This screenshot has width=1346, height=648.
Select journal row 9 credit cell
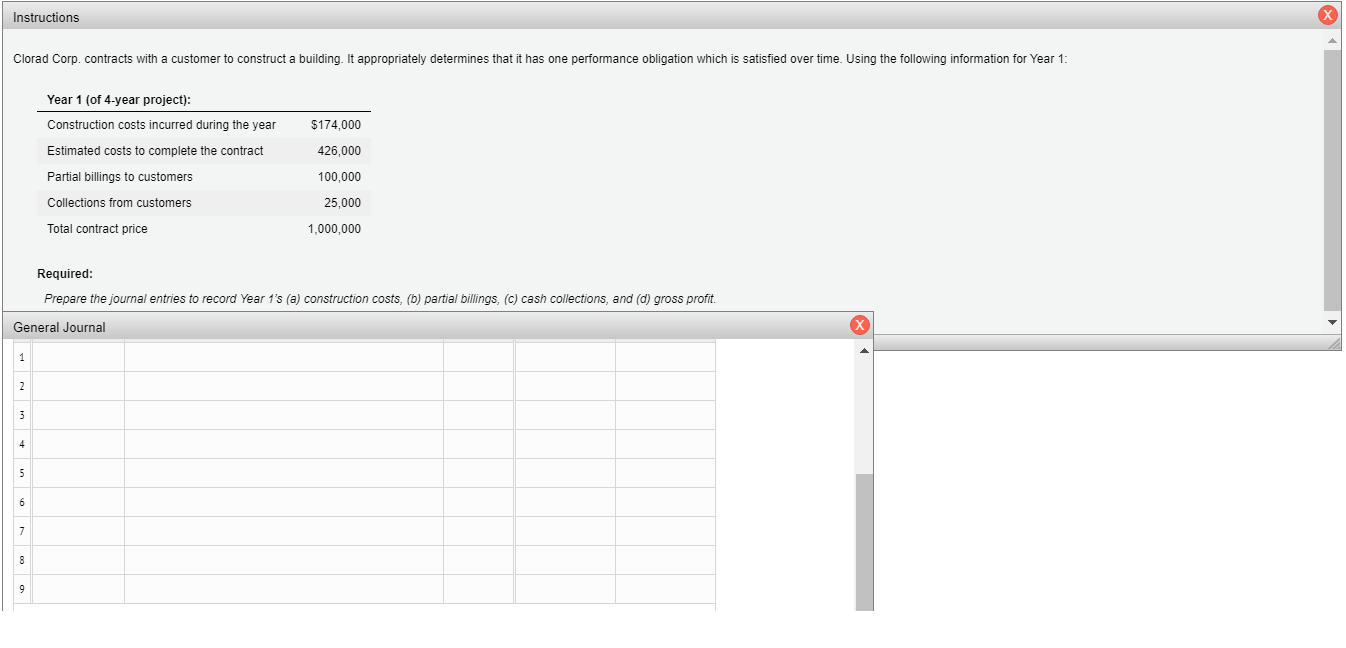(x=666, y=589)
